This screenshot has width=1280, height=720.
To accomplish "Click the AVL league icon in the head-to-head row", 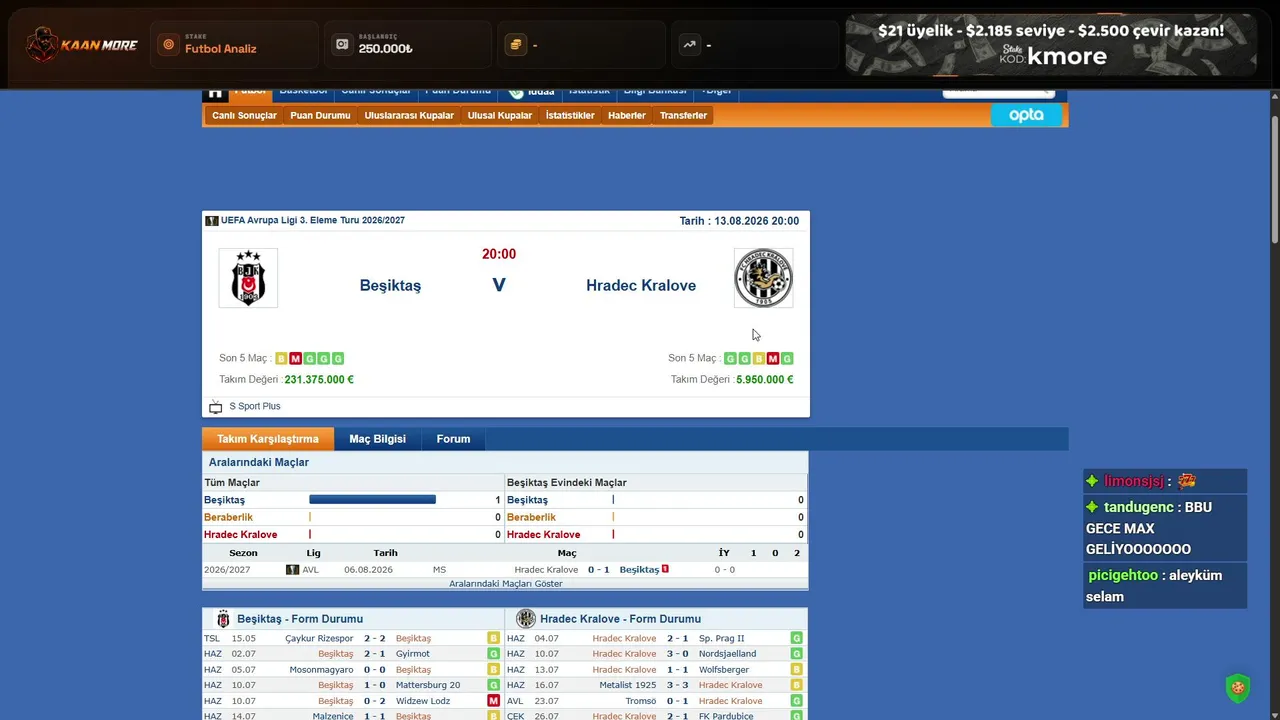I will click(x=293, y=570).
